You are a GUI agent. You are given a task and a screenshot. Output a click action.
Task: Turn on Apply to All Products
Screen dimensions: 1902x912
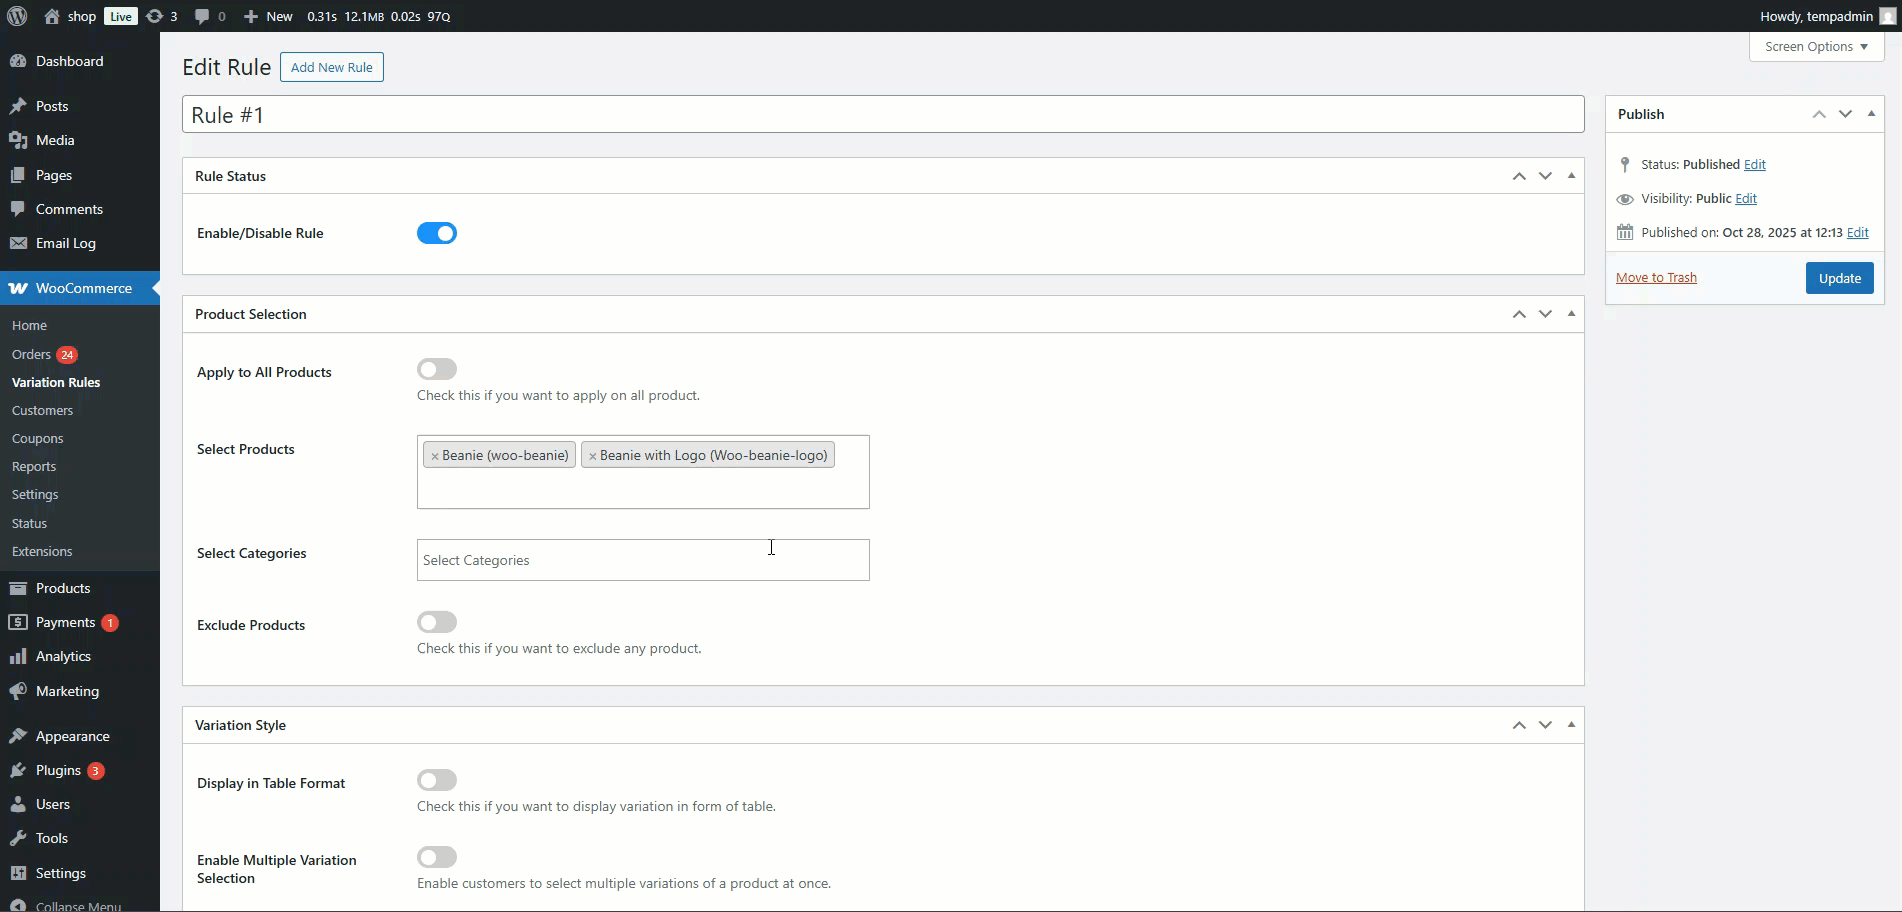click(x=437, y=369)
